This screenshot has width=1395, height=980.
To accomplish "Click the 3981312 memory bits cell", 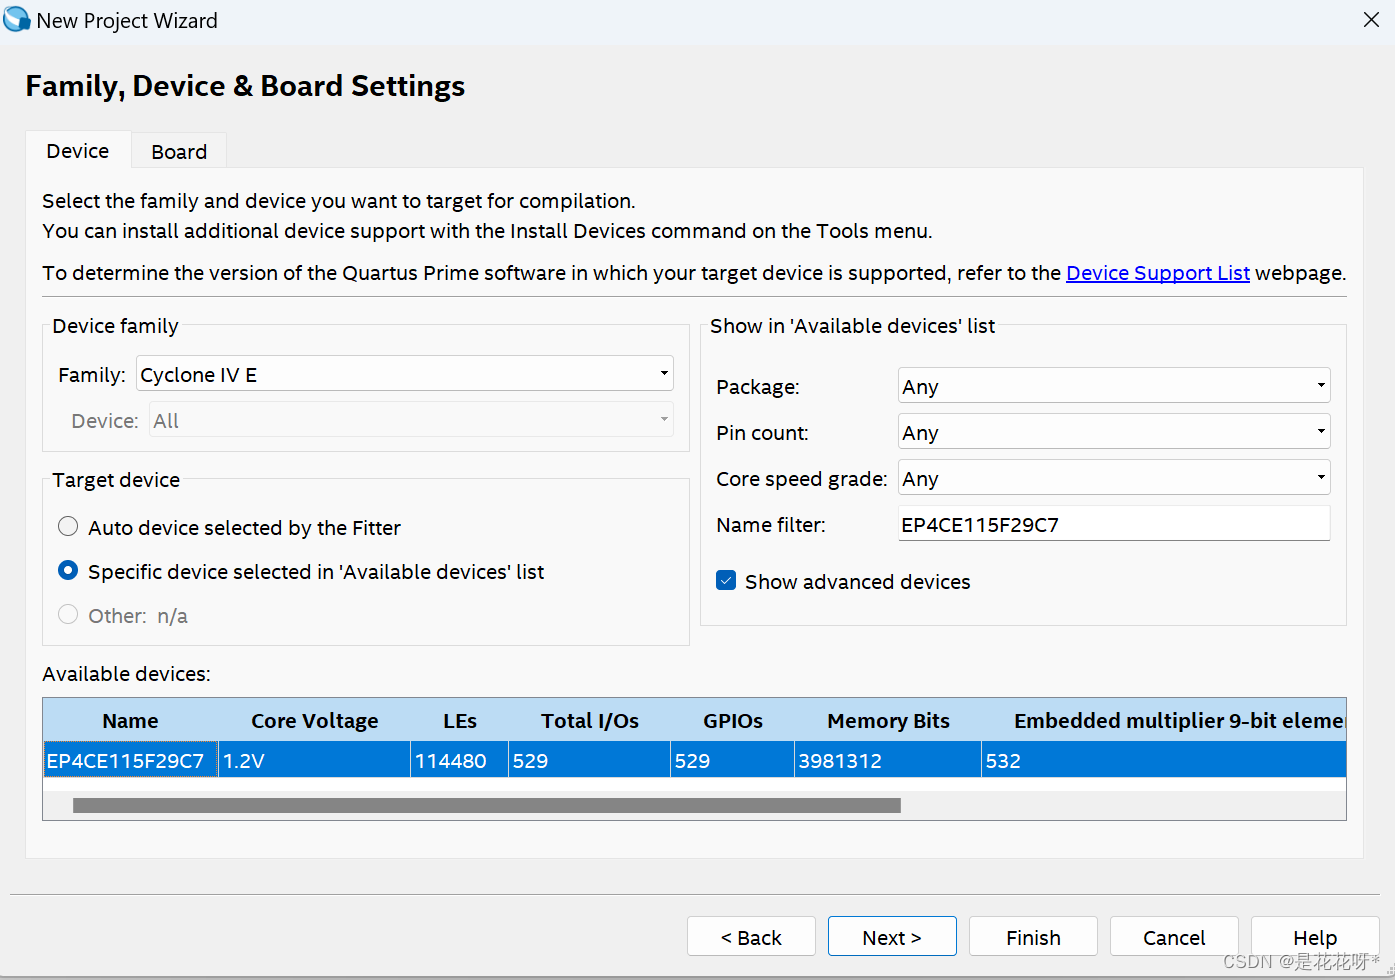I will point(888,760).
